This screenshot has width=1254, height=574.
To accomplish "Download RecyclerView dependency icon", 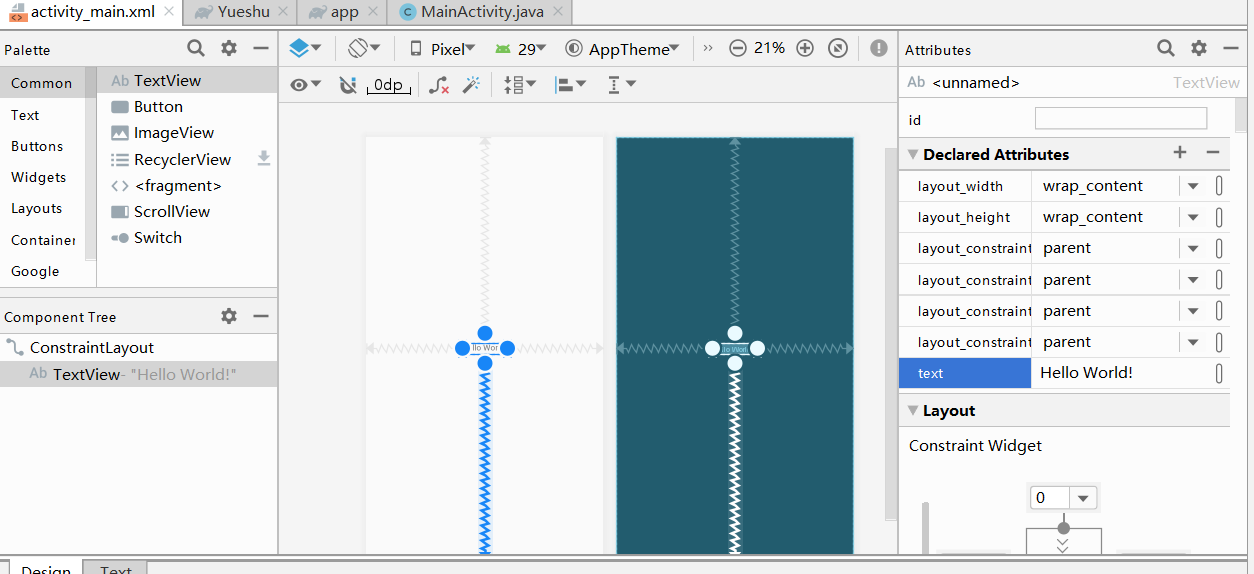I will (x=264, y=158).
